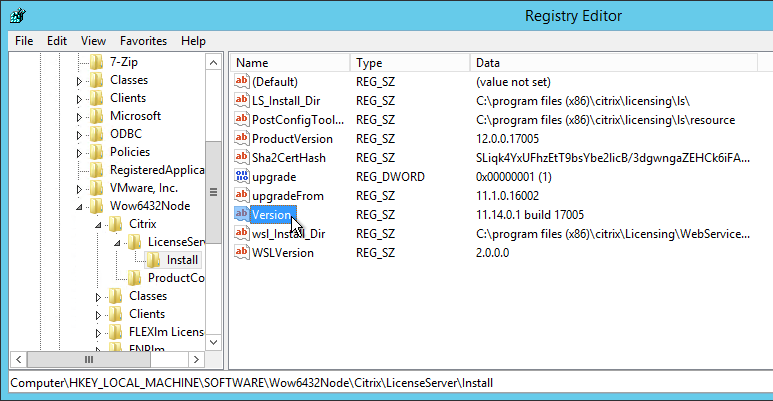The image size is (773, 401).
Task: Collapse the Wow6432Node key
Action: [x=79, y=207]
